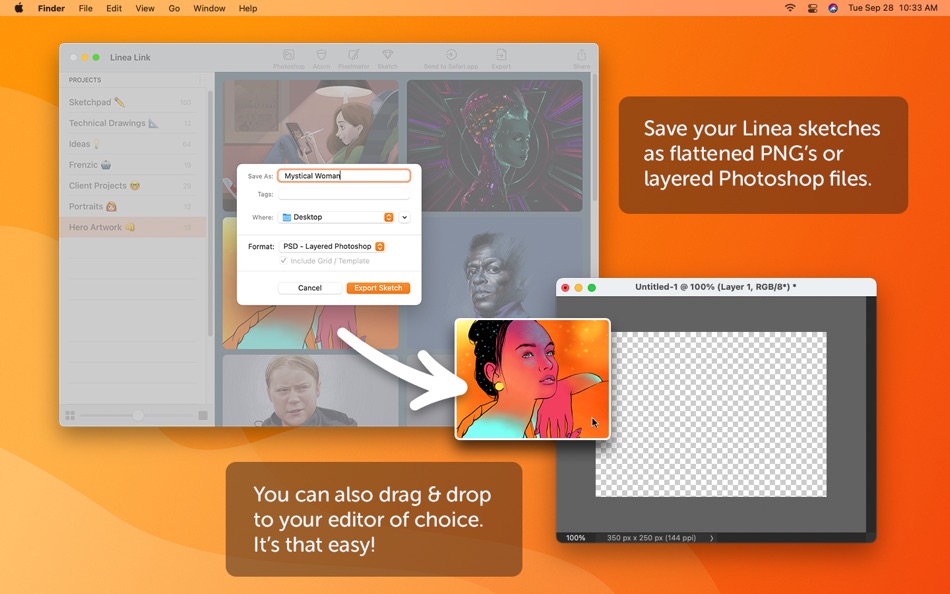The height and width of the screenshot is (594, 950).
Task: Click the 100% zoom field in Photoshop
Action: [x=575, y=538]
